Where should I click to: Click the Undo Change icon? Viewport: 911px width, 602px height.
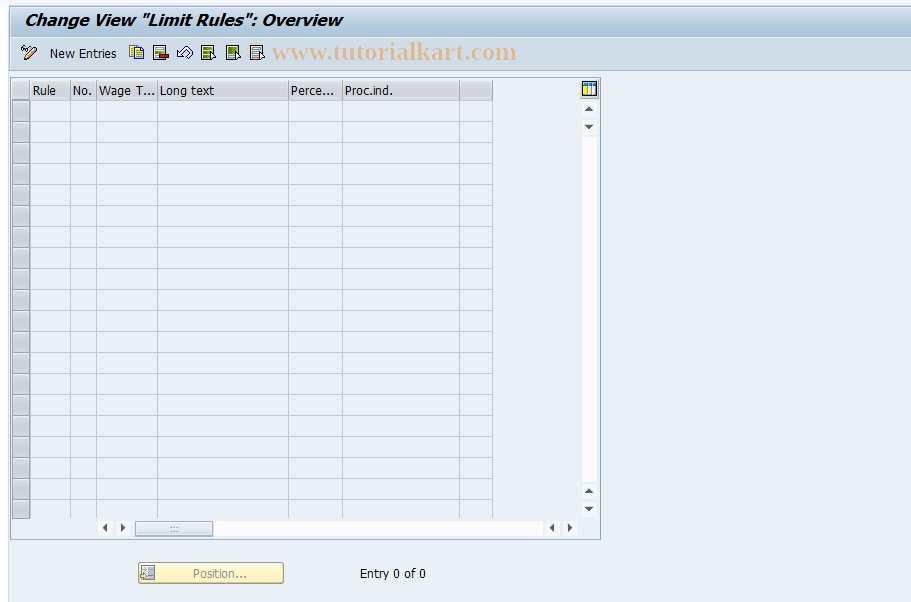pos(185,53)
